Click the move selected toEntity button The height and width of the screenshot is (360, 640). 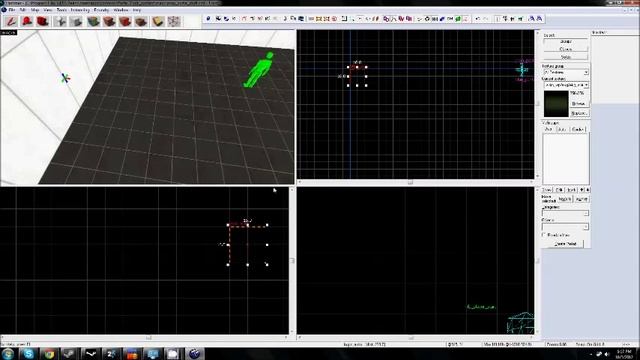click(581, 199)
